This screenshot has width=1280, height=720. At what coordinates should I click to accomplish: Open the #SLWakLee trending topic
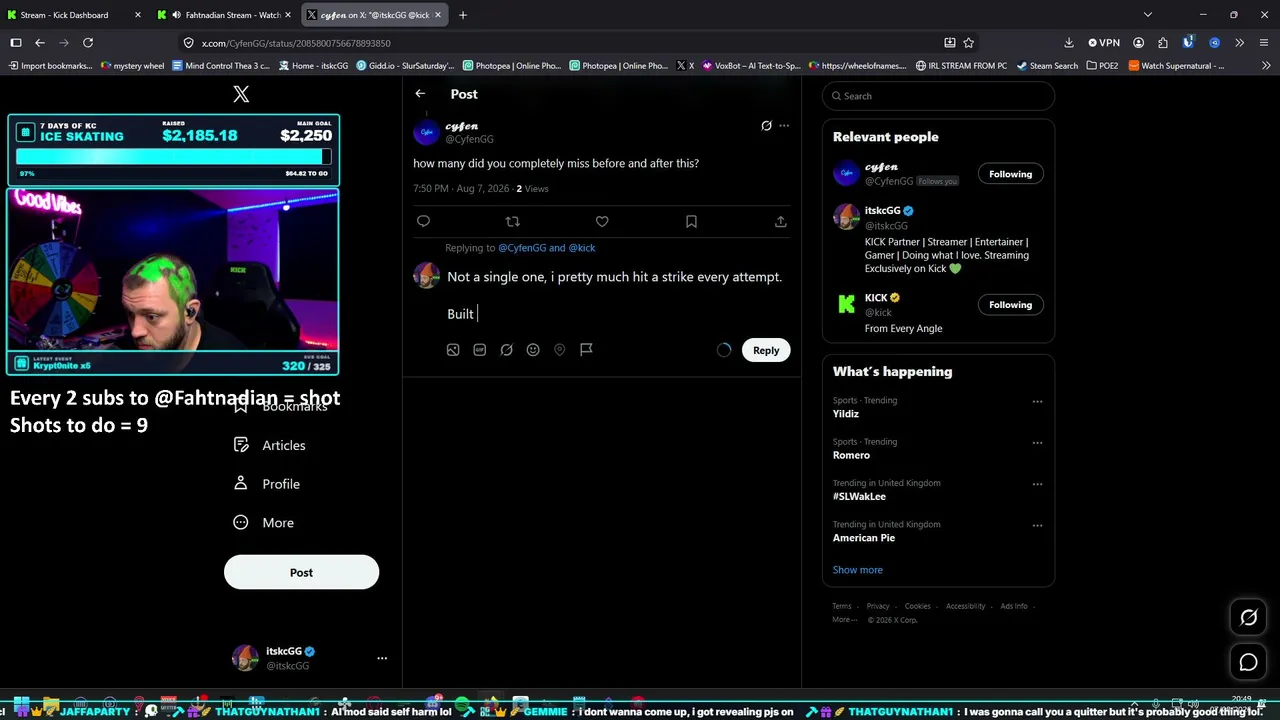859,497
